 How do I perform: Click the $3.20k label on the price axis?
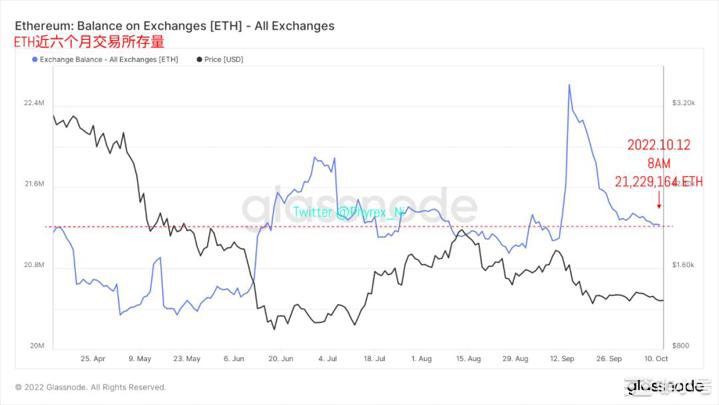point(684,103)
